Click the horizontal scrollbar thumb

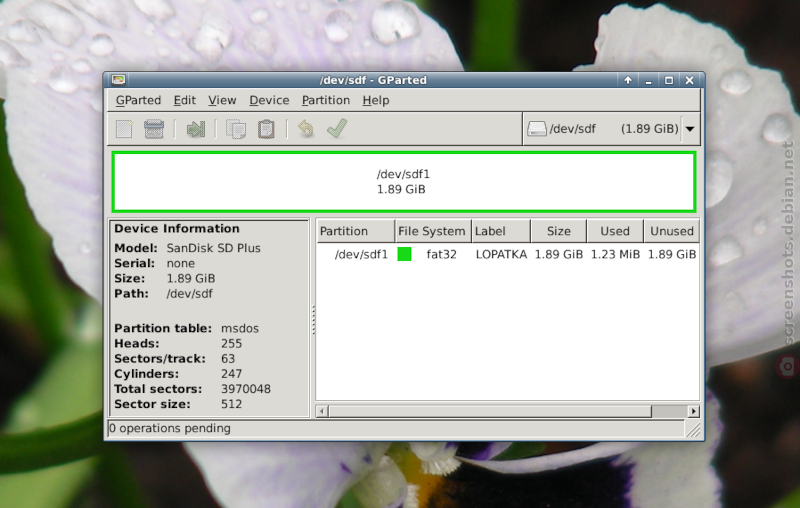click(x=490, y=411)
